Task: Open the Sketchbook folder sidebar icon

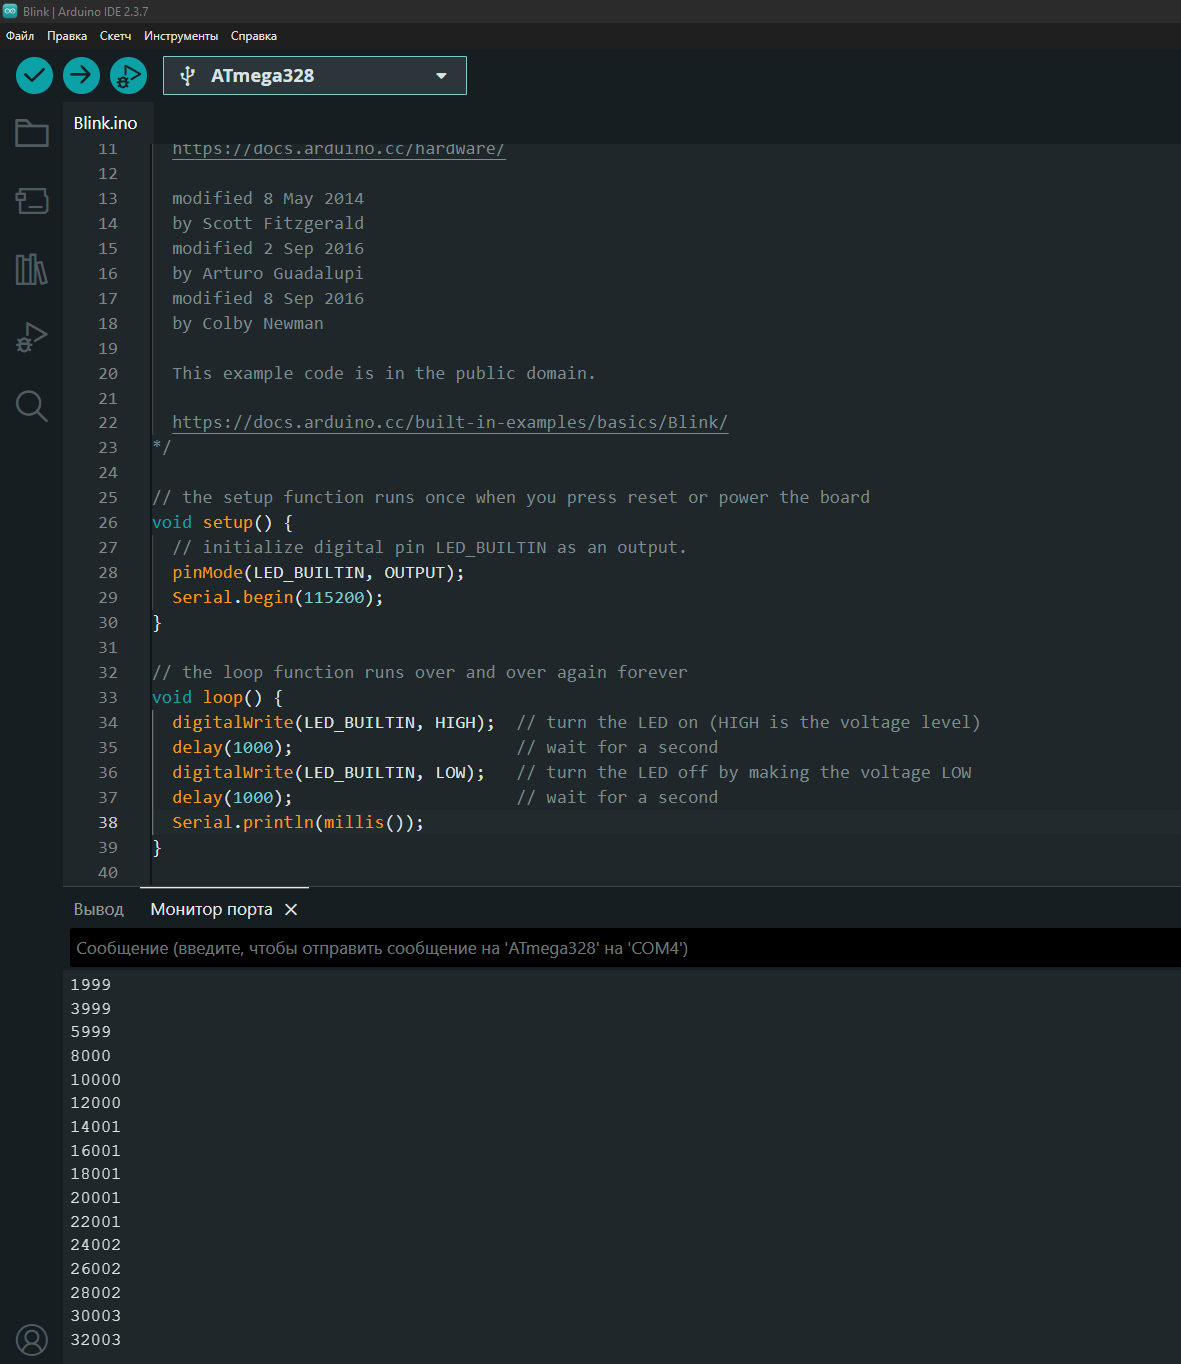Action: 31,133
